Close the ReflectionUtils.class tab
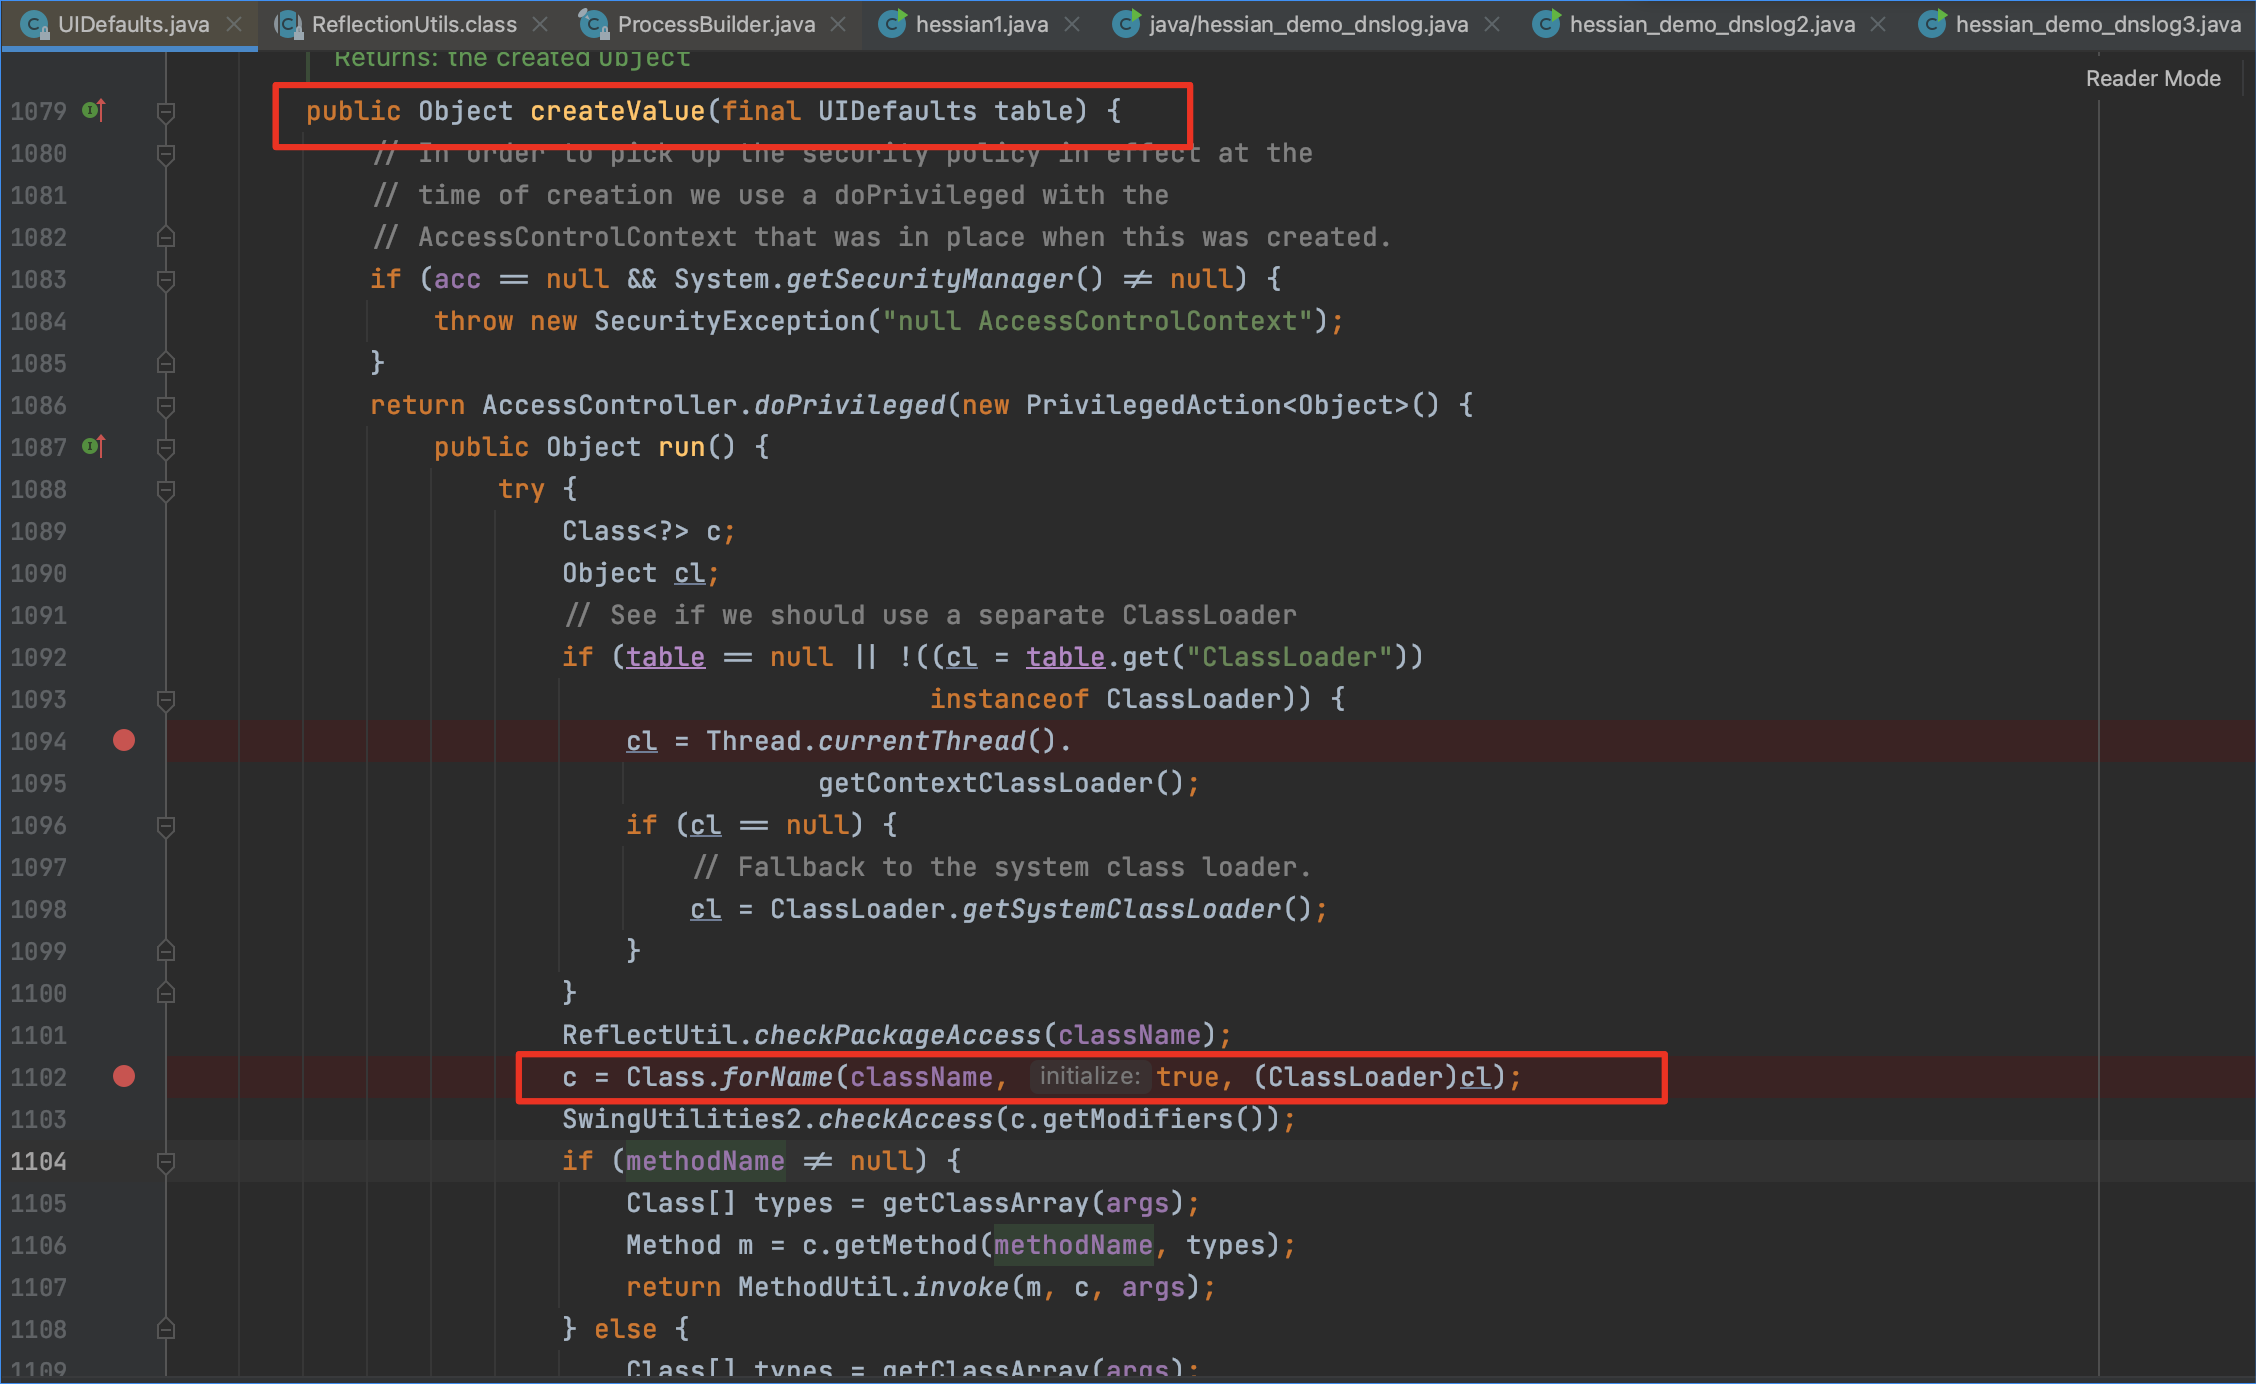 pos(540,24)
